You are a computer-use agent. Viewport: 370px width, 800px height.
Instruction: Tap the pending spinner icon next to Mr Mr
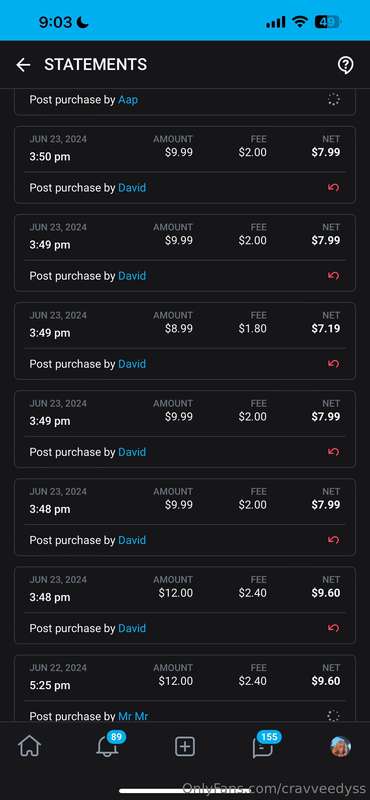(333, 716)
